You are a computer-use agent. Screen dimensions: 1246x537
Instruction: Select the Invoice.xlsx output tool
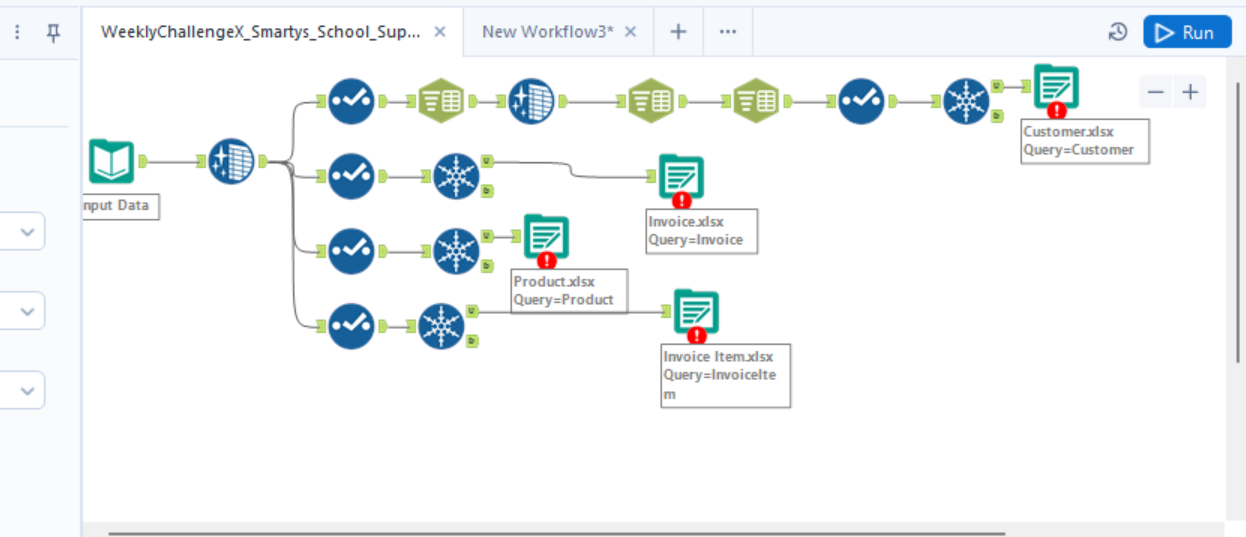click(681, 177)
